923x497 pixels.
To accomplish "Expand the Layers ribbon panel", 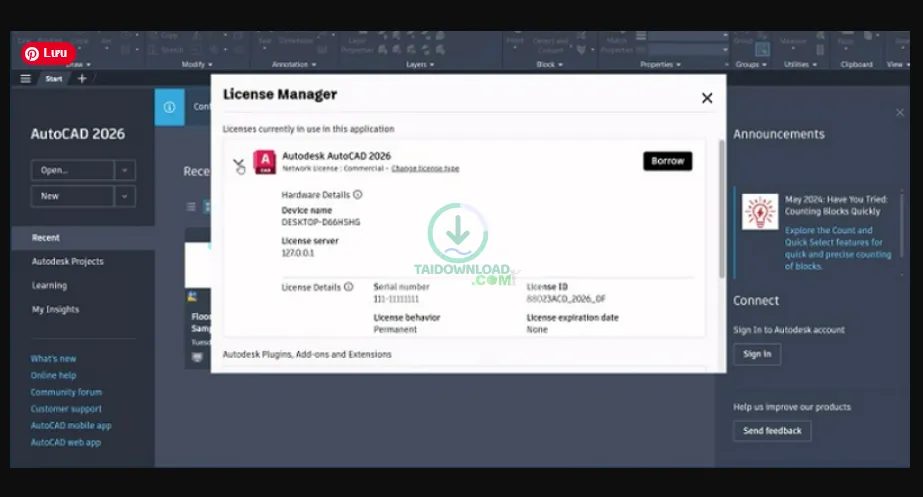I will pyautogui.click(x=420, y=64).
